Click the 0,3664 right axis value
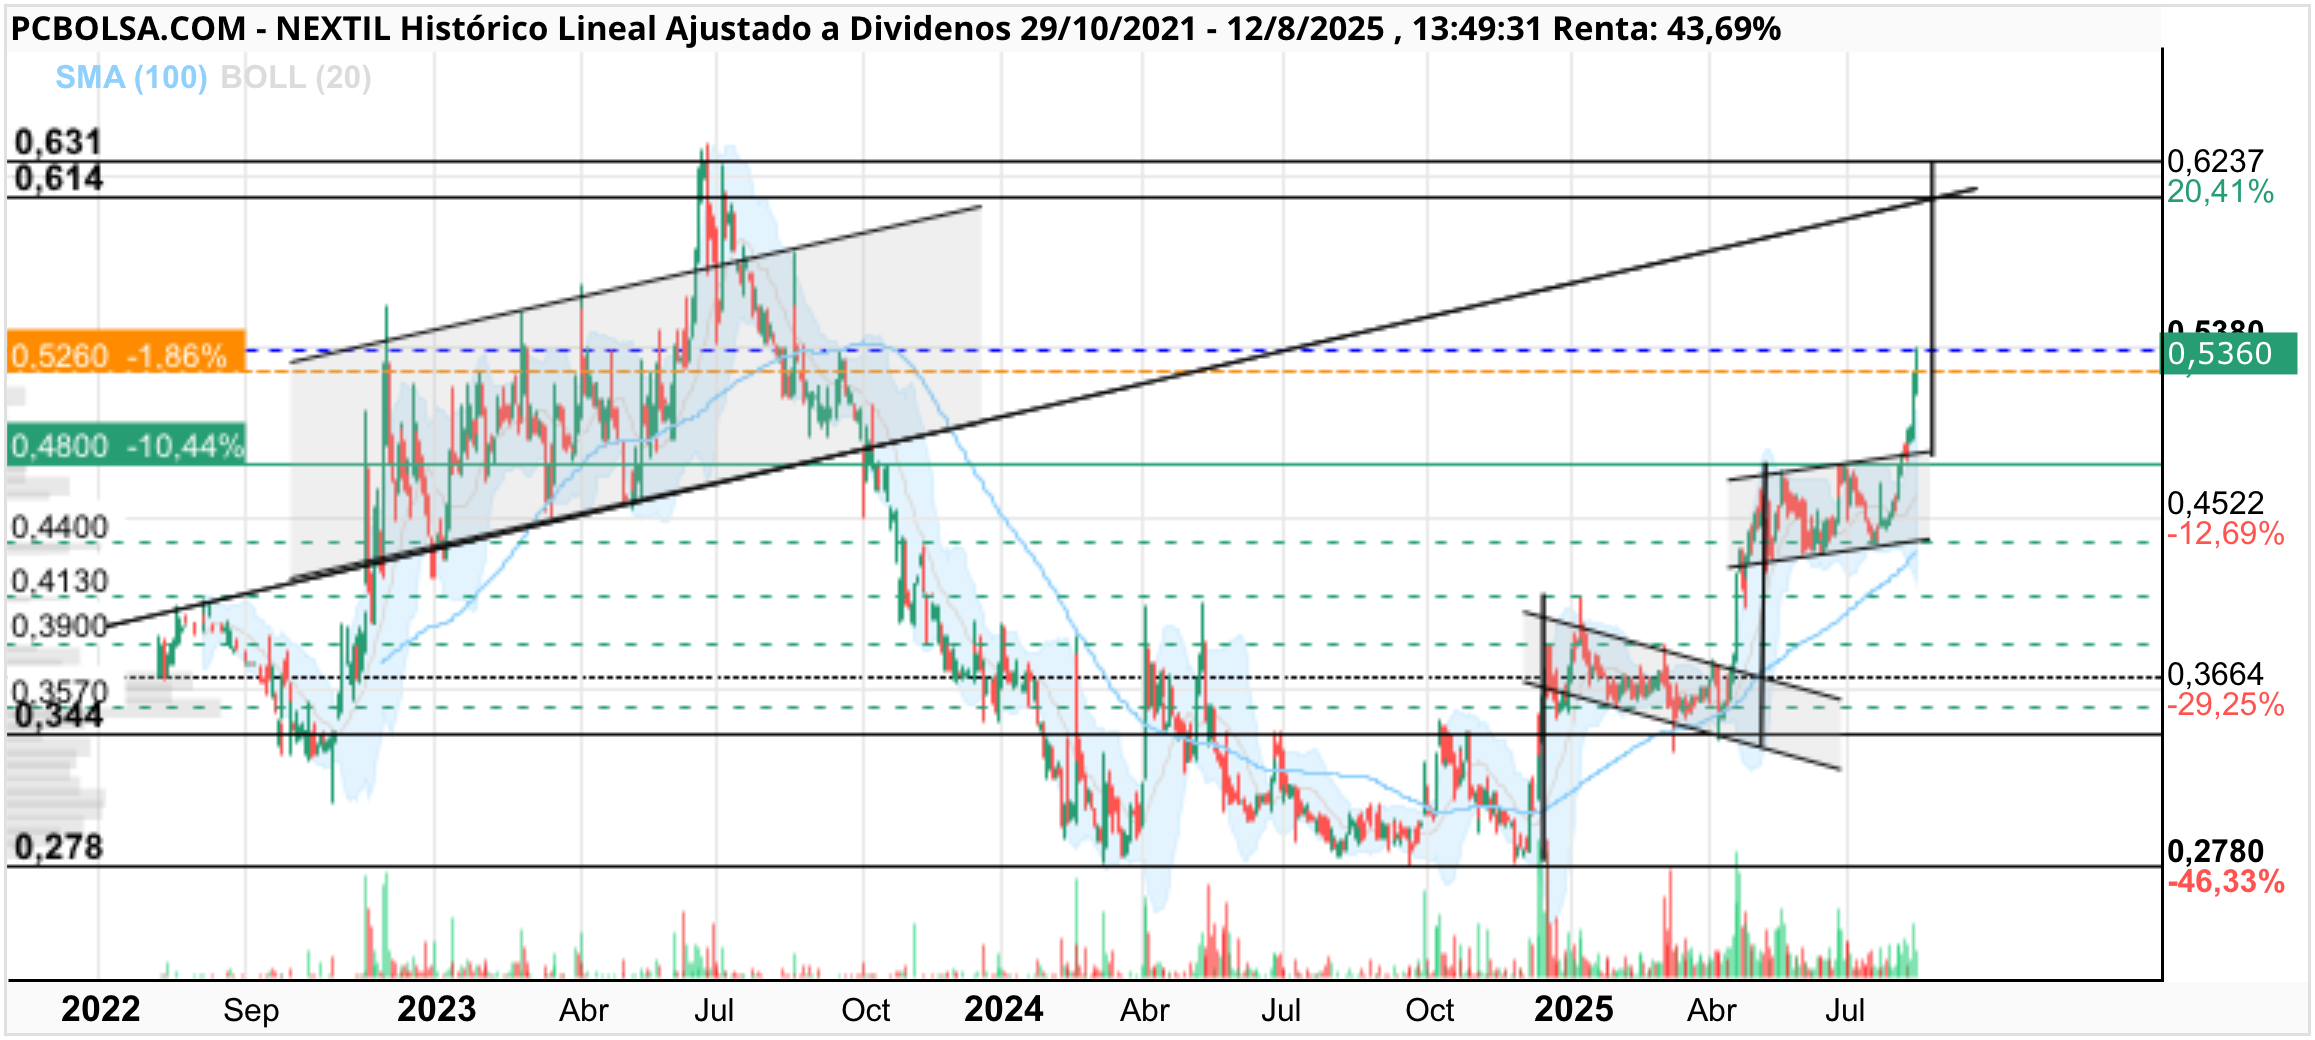The height and width of the screenshot is (1040, 2315). coord(2215,674)
